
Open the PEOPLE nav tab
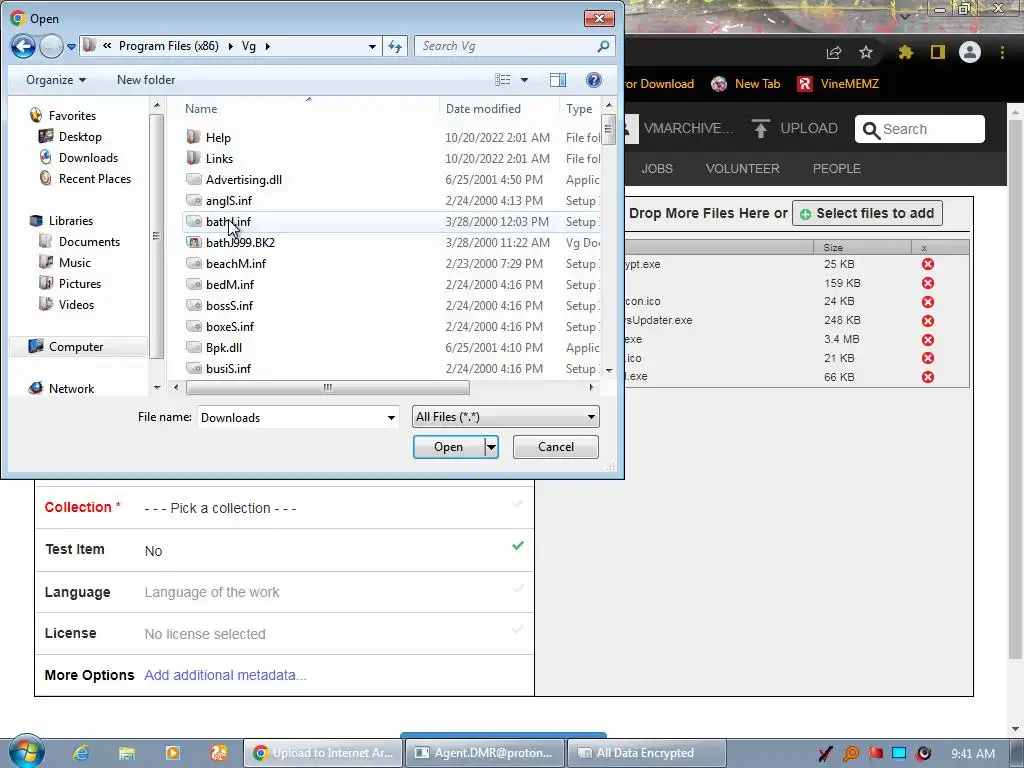[x=837, y=168]
